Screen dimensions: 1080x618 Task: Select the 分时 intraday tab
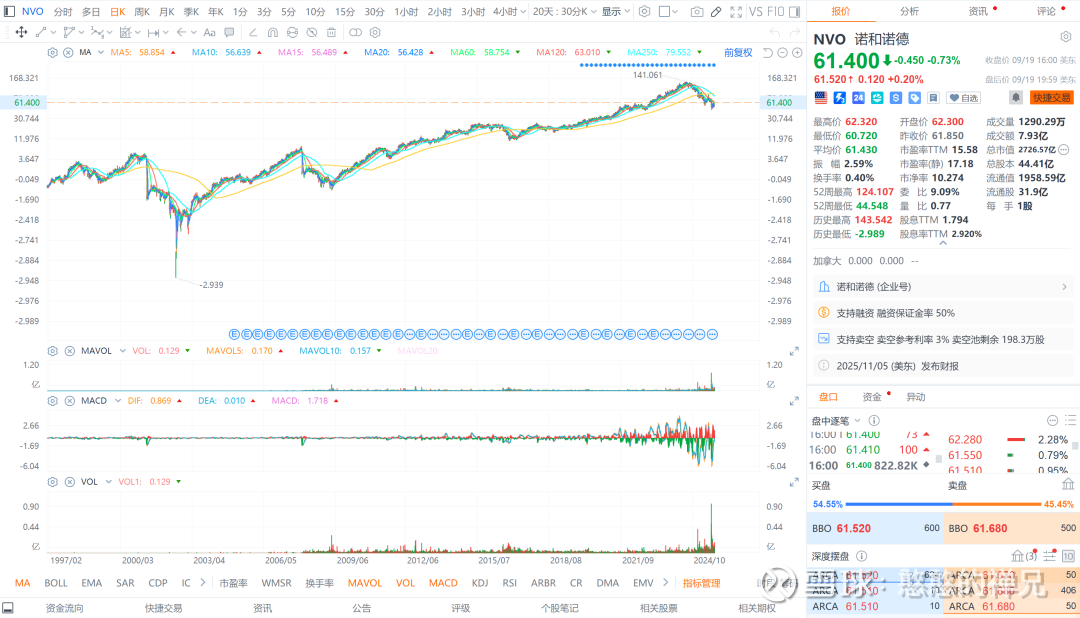click(63, 12)
